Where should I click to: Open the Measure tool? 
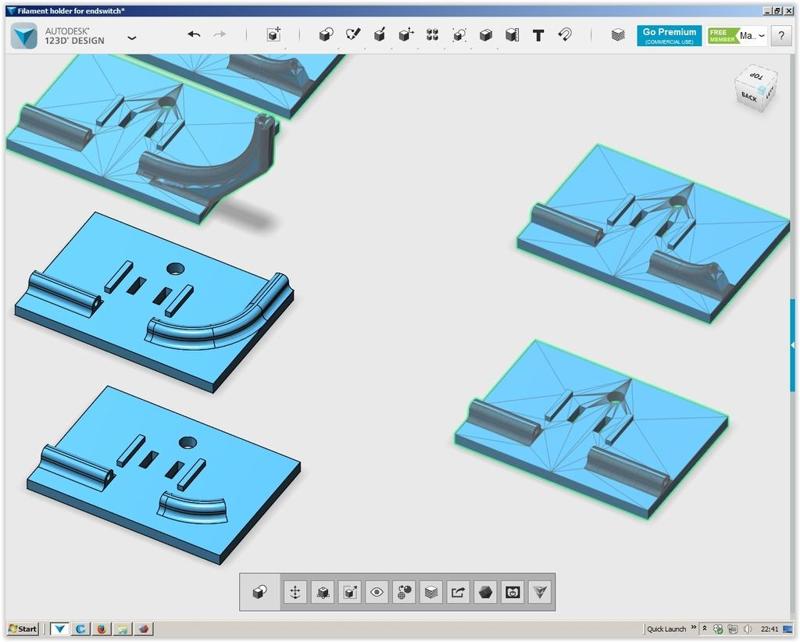(x=512, y=35)
